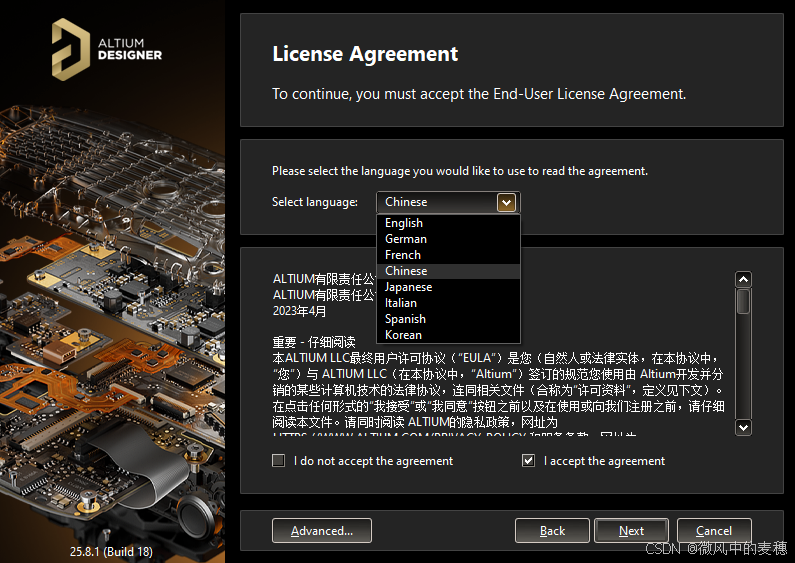Click the Select language combo box field
795x563 pixels.
tap(448, 202)
